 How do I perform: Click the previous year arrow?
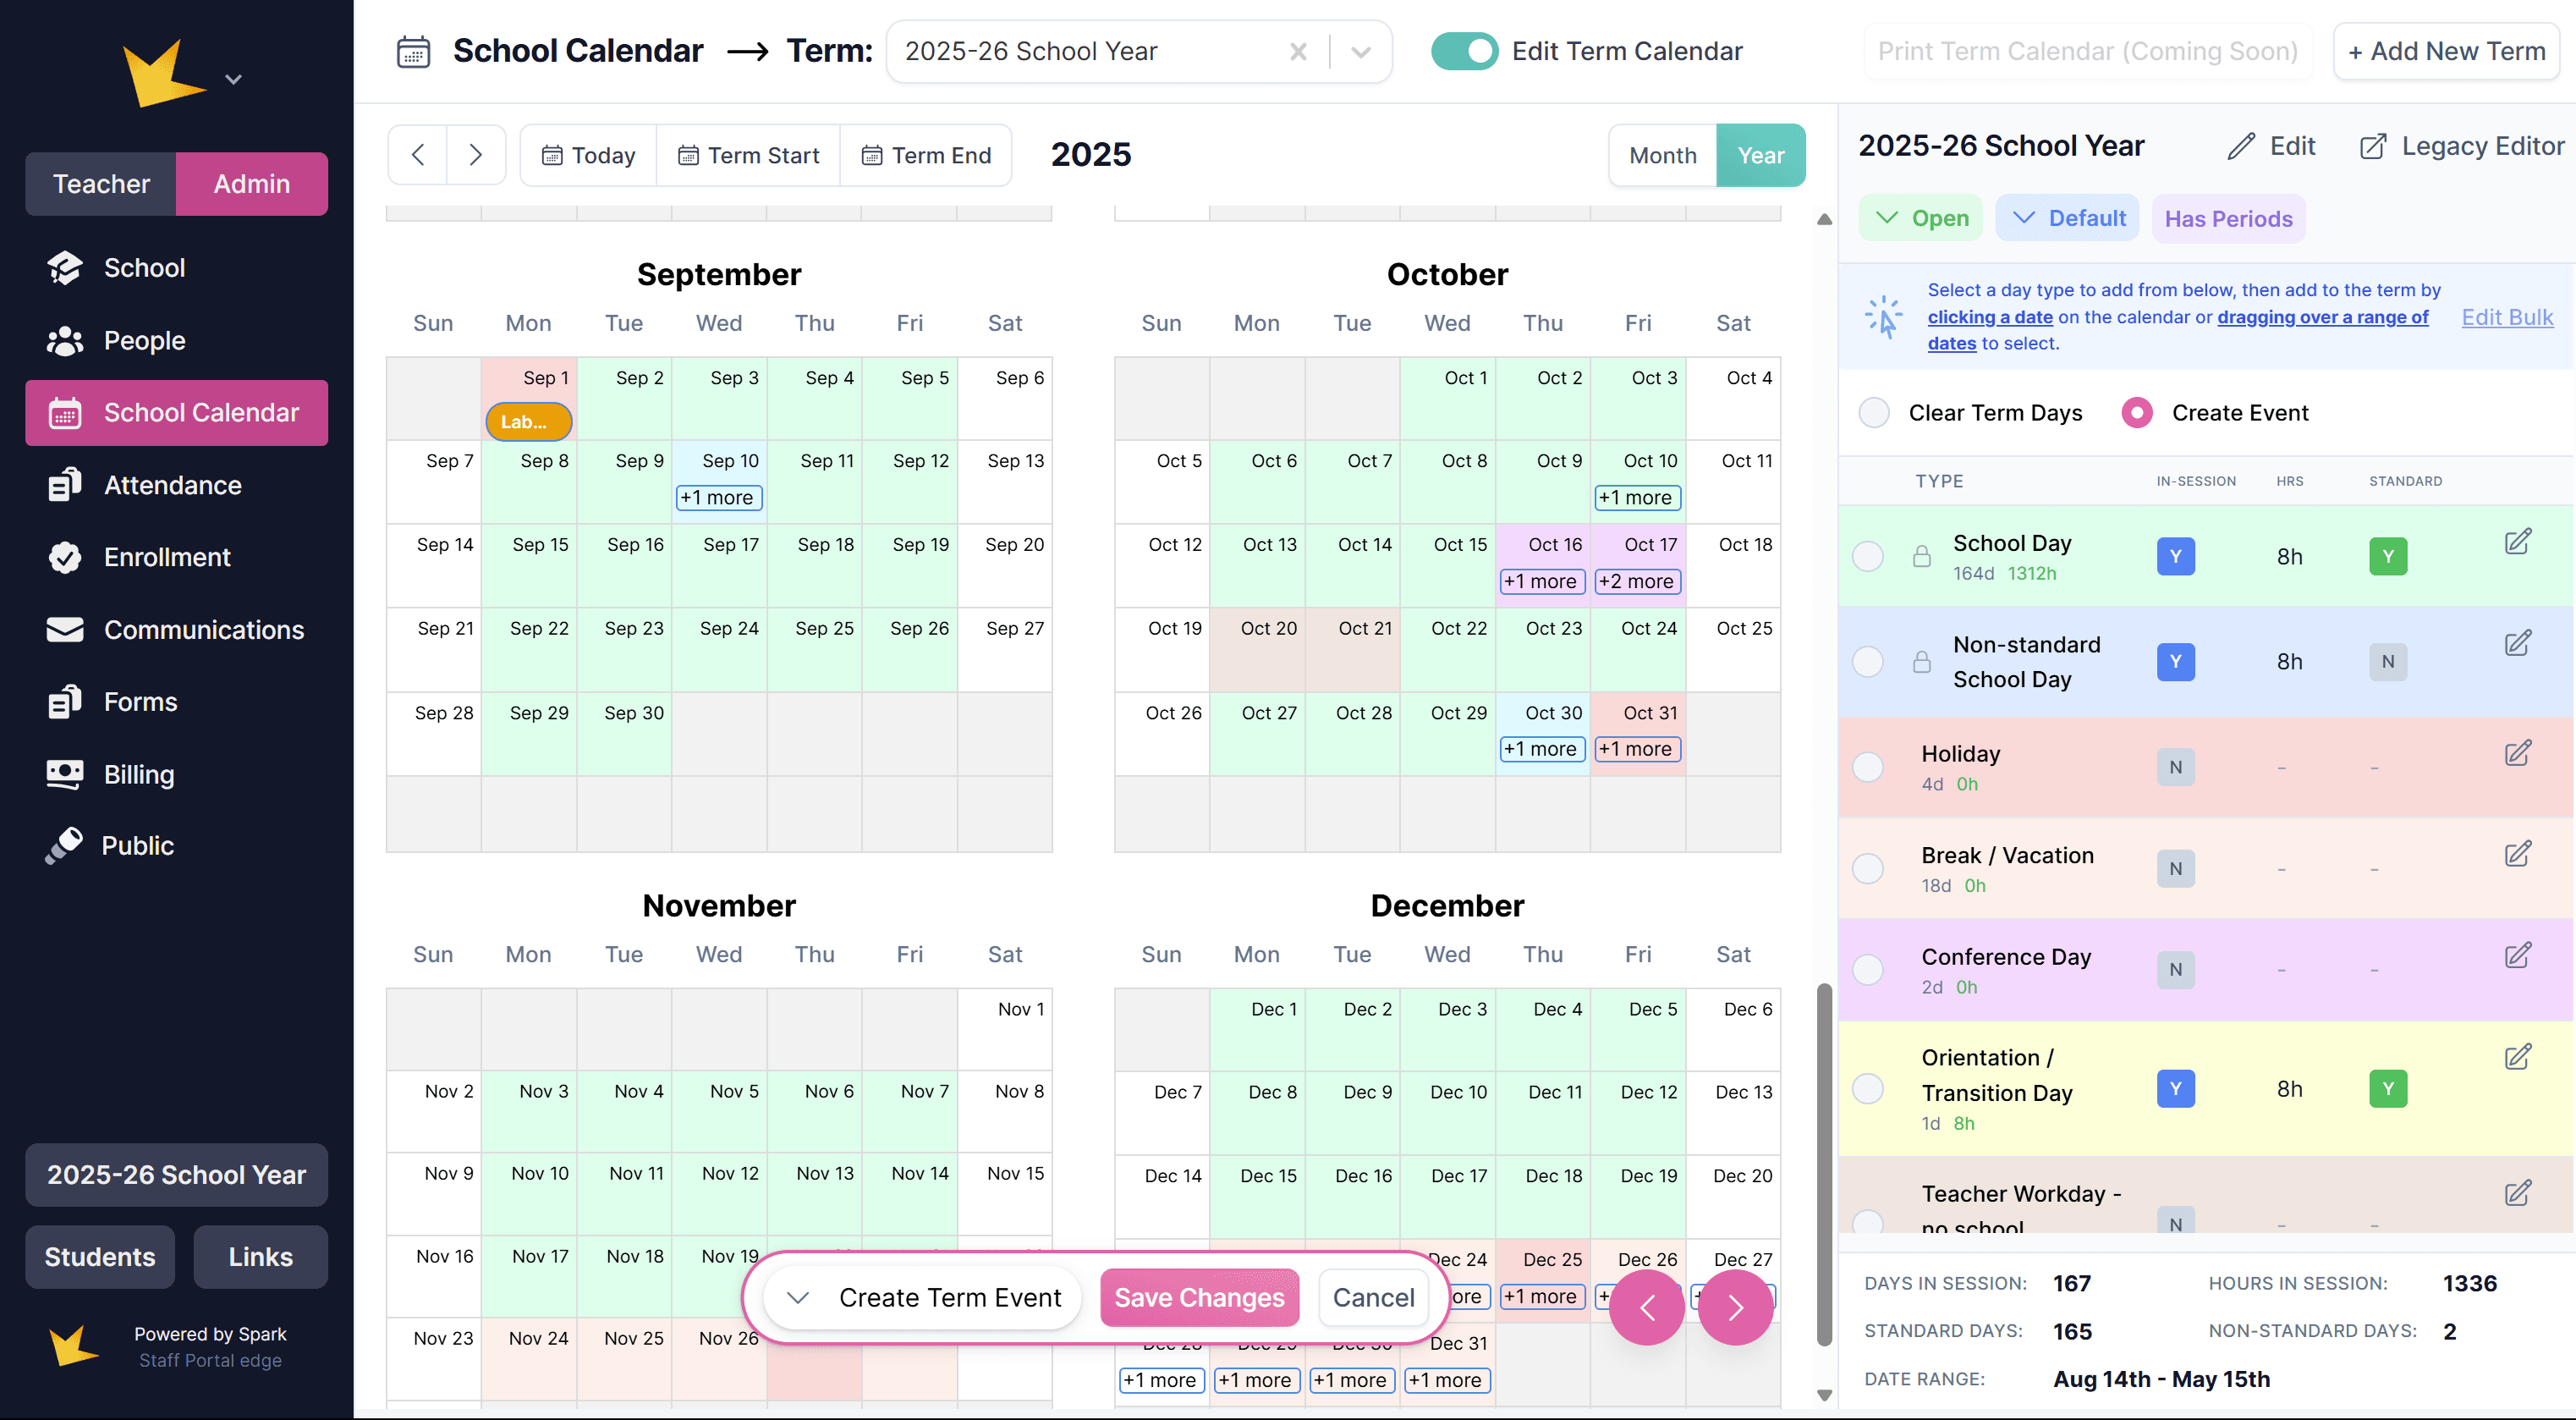tap(418, 155)
